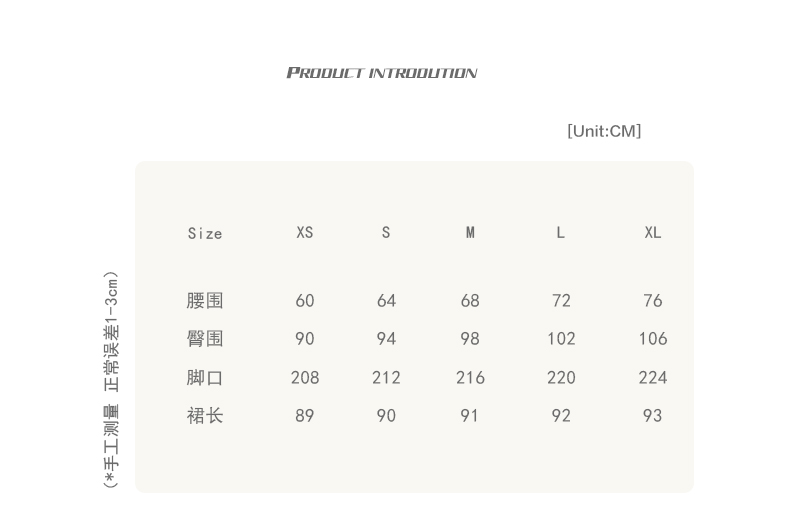
Task: Click the Product Introduction heading
Action: coord(381,73)
